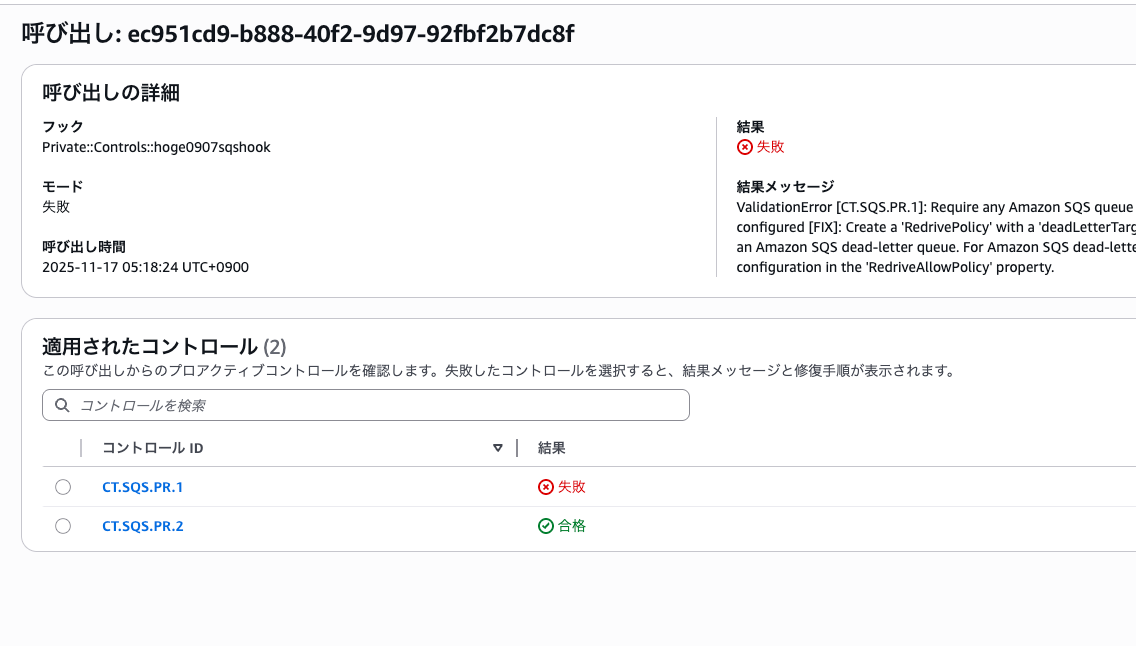The image size is (1136, 646).
Task: Click the red failure icon in CT.SQS.PR.1 row
Action: click(x=545, y=487)
